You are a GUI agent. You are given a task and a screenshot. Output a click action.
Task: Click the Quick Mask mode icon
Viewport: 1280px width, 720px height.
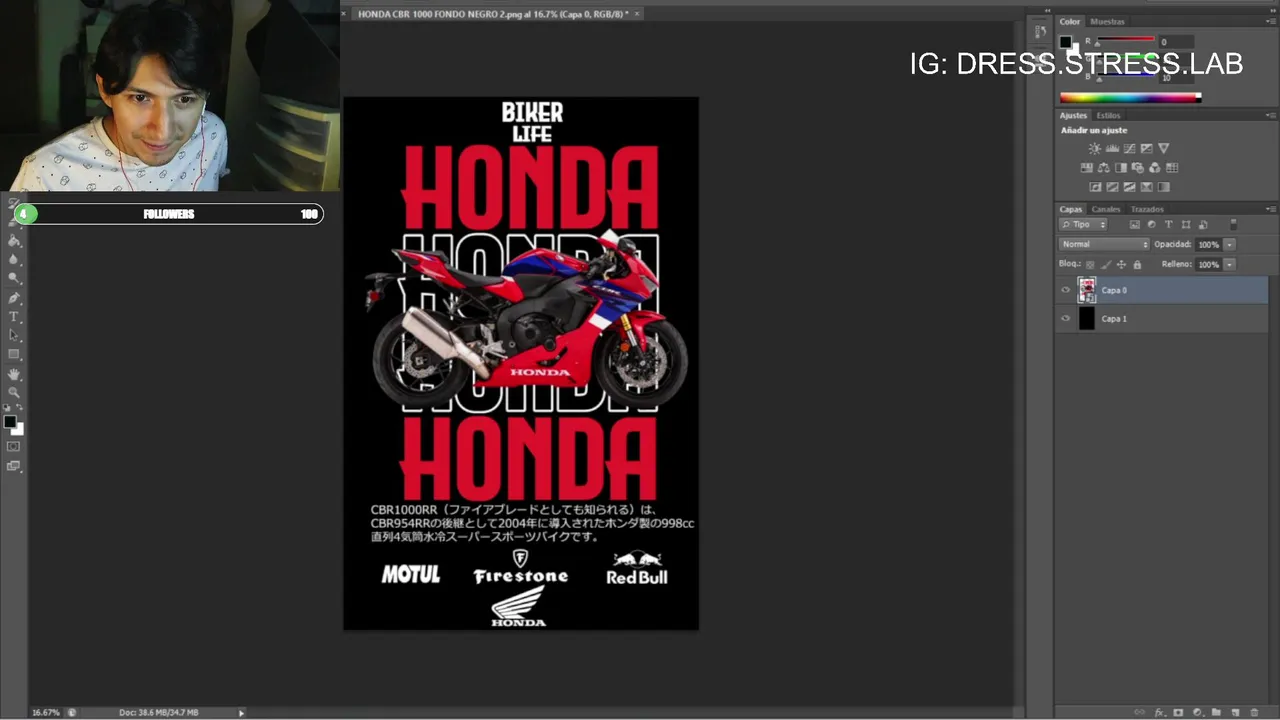pos(14,446)
